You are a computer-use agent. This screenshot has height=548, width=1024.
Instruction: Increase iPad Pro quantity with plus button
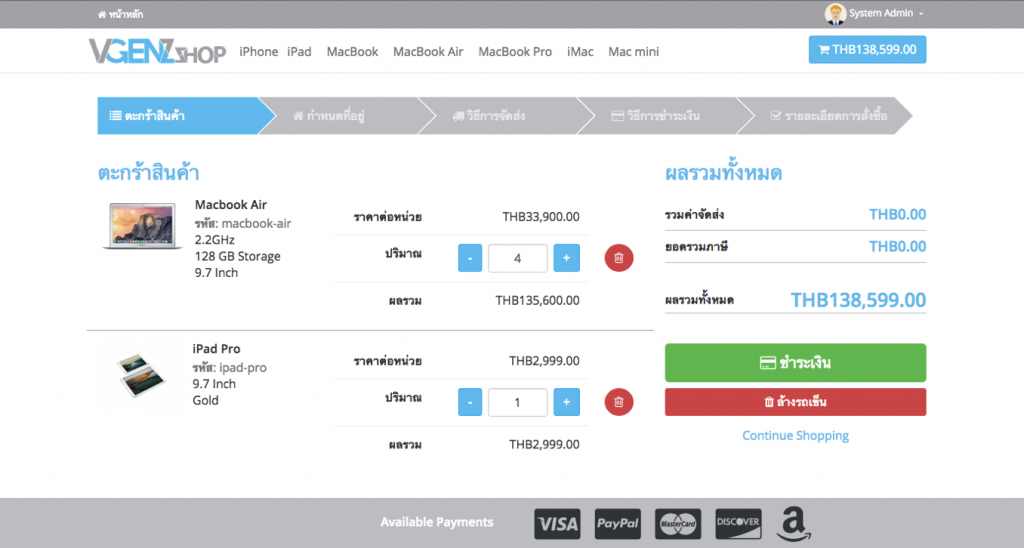(x=566, y=402)
